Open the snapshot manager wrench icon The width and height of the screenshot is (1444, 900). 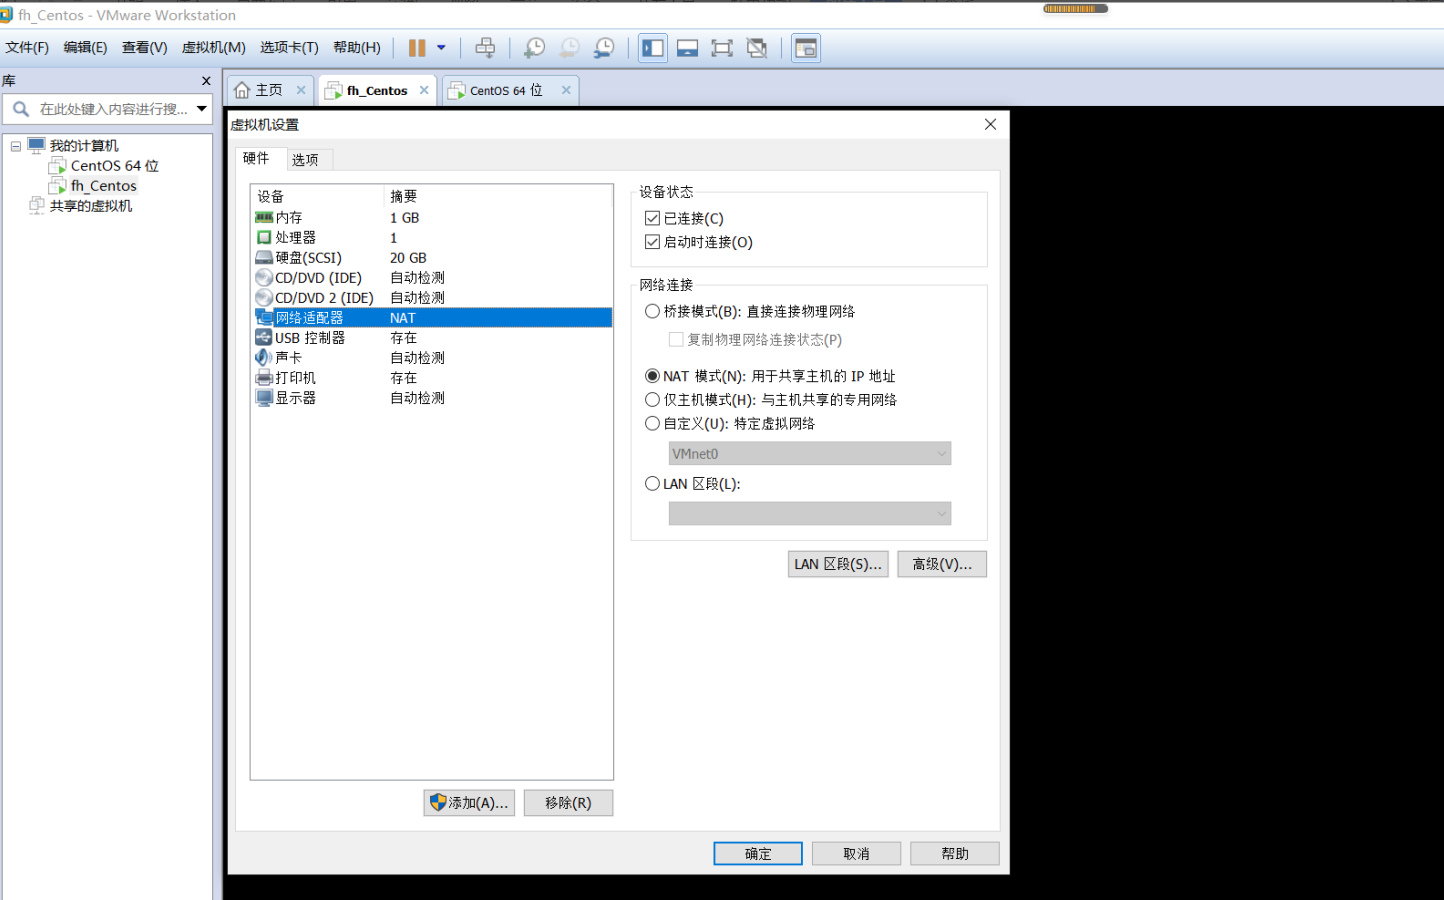pos(604,48)
